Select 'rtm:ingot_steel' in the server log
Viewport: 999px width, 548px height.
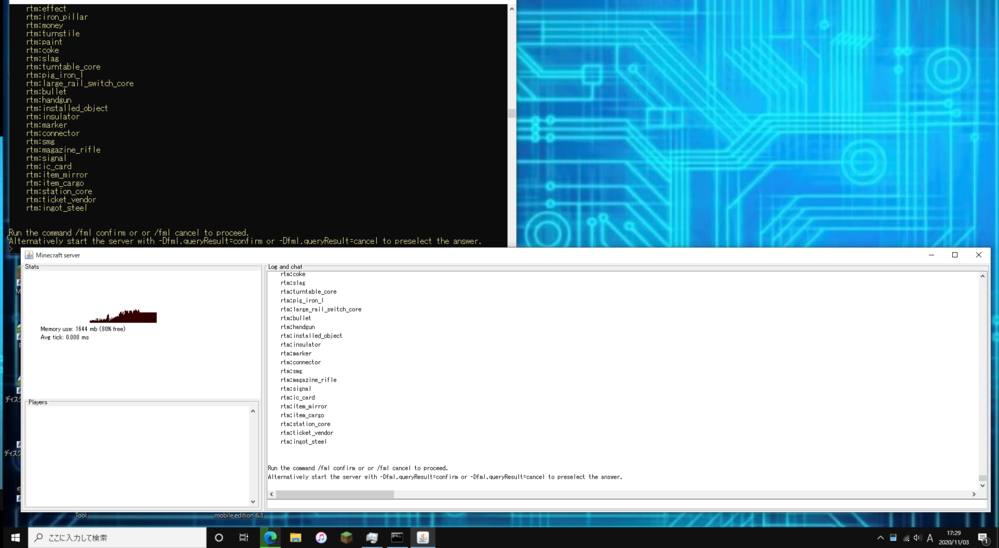pyautogui.click(x=303, y=441)
